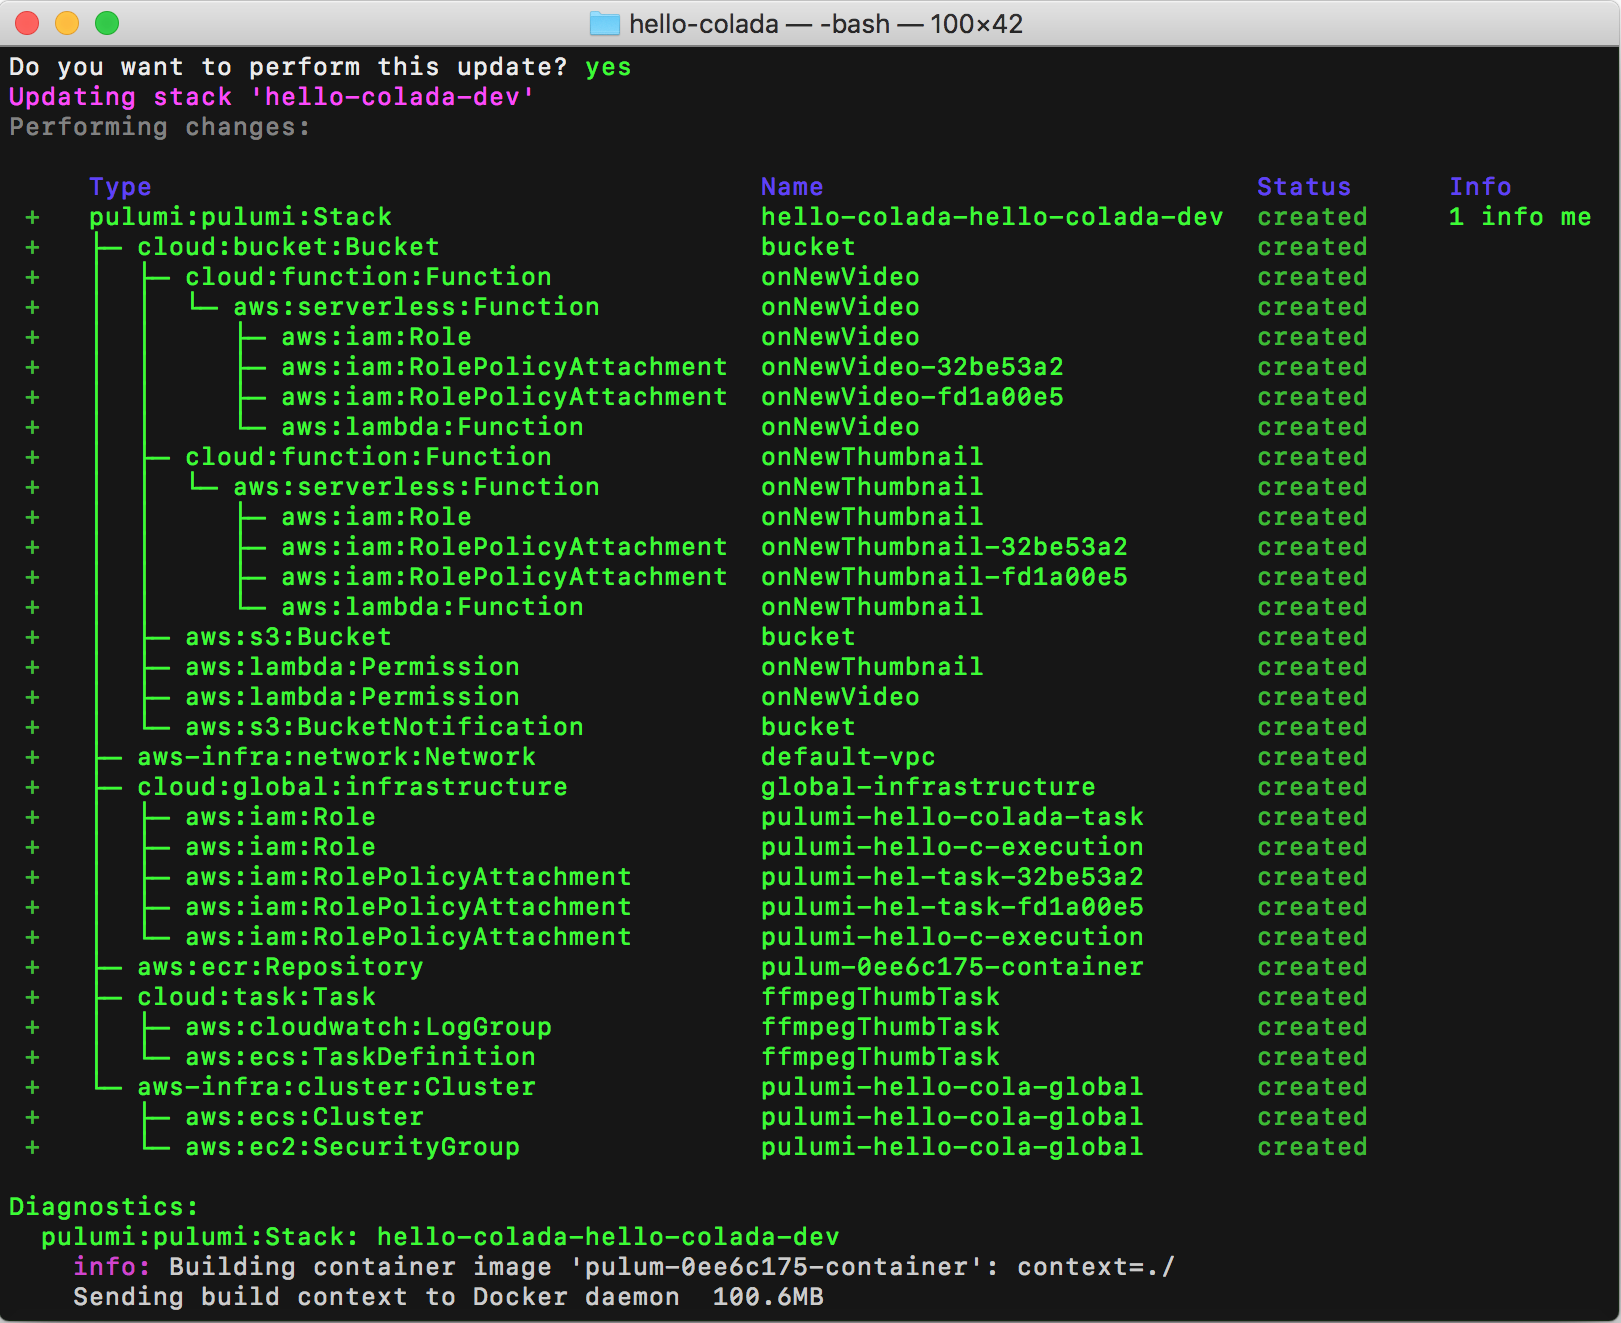Click the yellow minimize button

click(x=66, y=23)
